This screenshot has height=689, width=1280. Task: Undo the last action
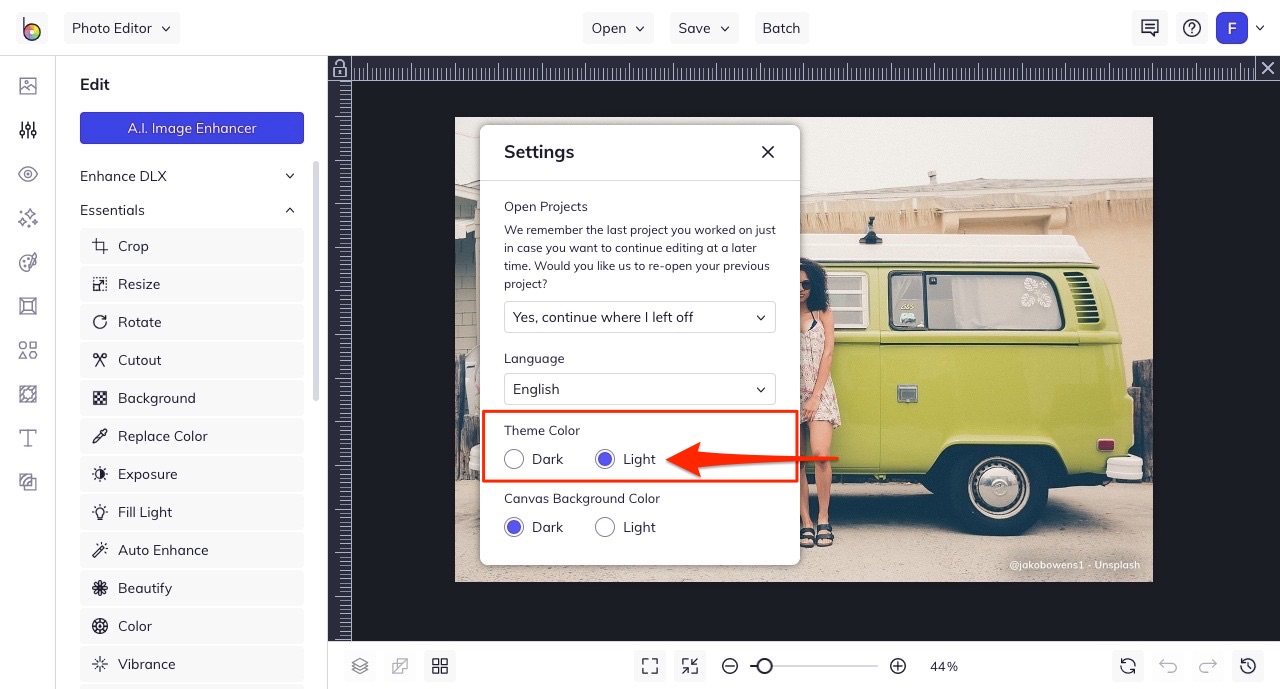click(x=1168, y=666)
